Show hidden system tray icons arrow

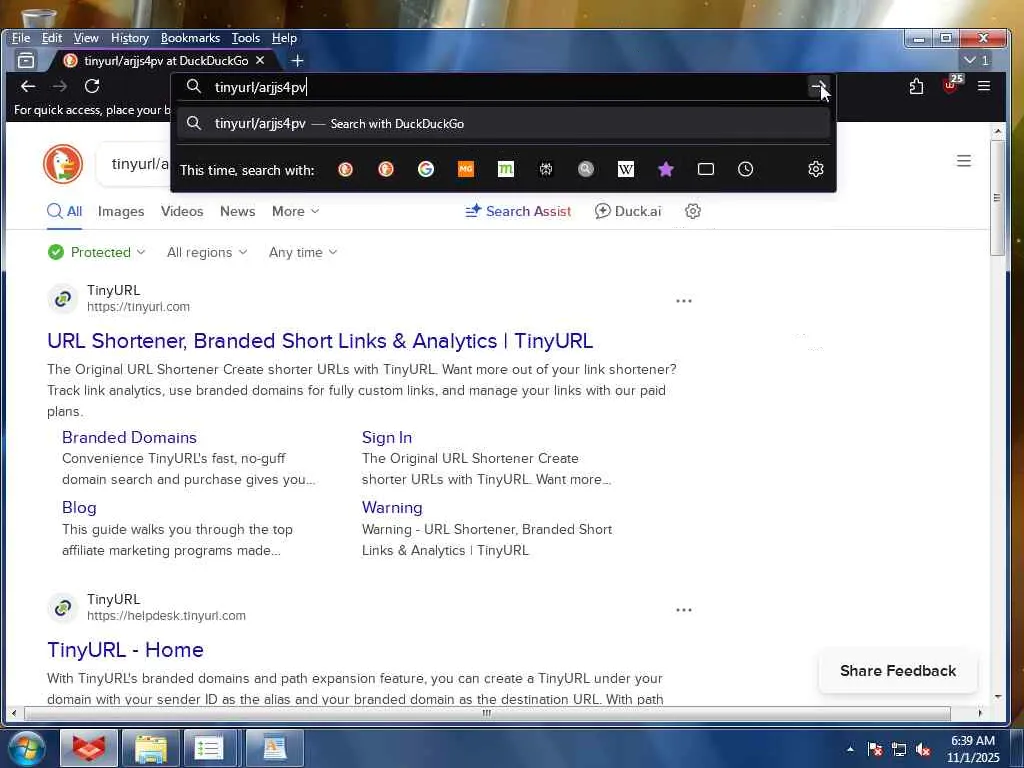pyautogui.click(x=850, y=749)
